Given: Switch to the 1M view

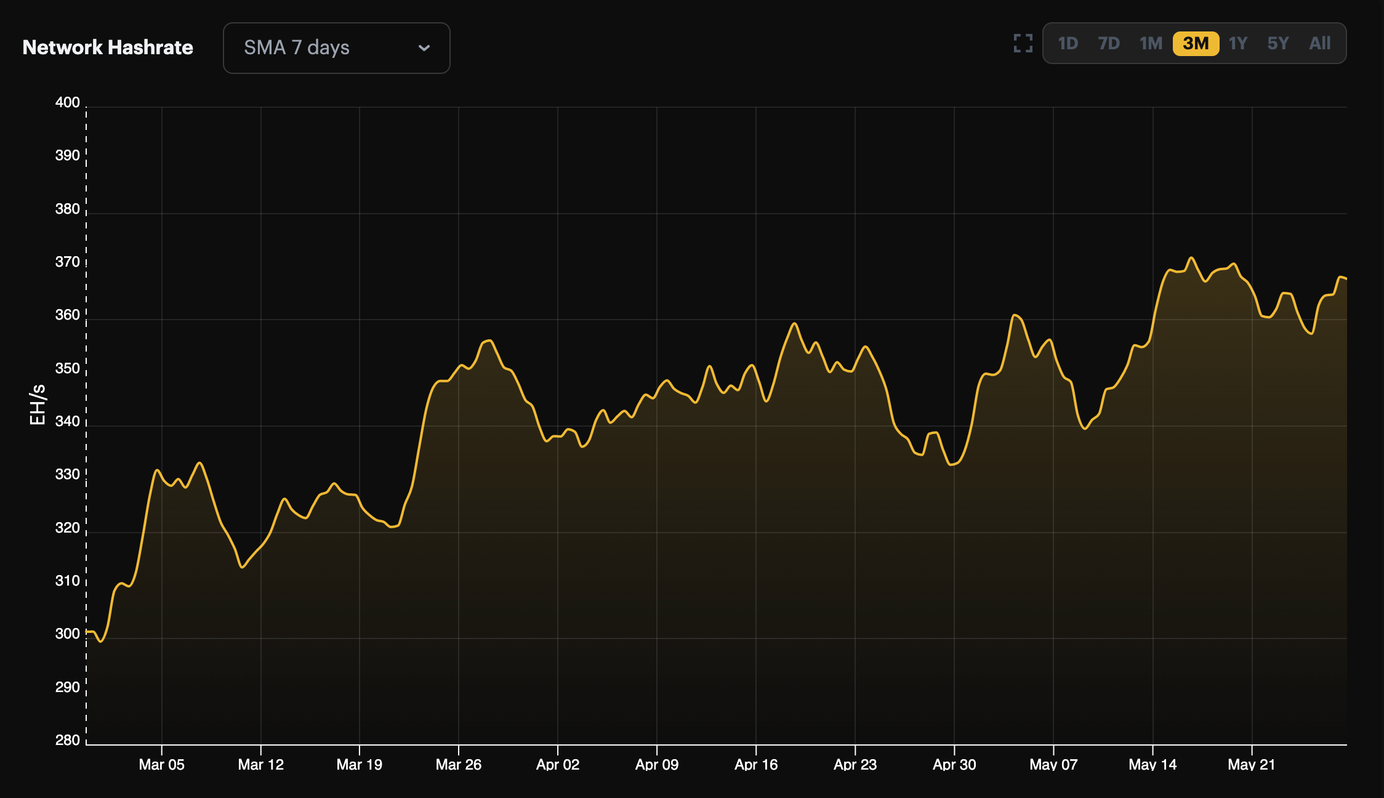Looking at the screenshot, I should pyautogui.click(x=1151, y=43).
